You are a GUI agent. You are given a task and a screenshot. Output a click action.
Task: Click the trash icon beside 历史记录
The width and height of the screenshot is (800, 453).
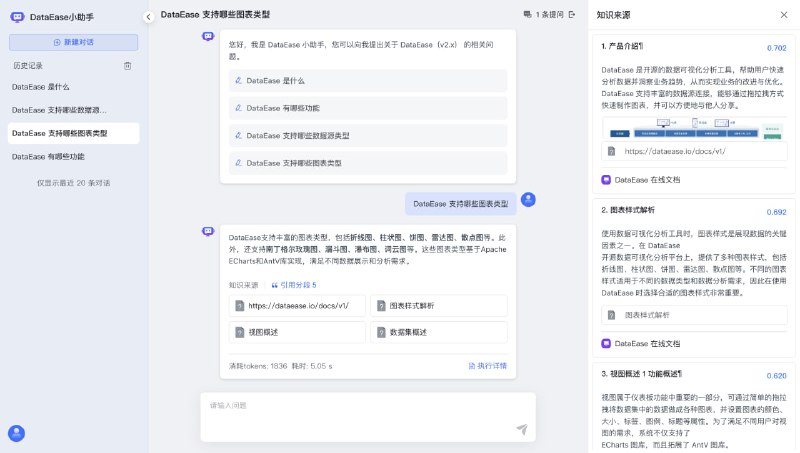127,65
